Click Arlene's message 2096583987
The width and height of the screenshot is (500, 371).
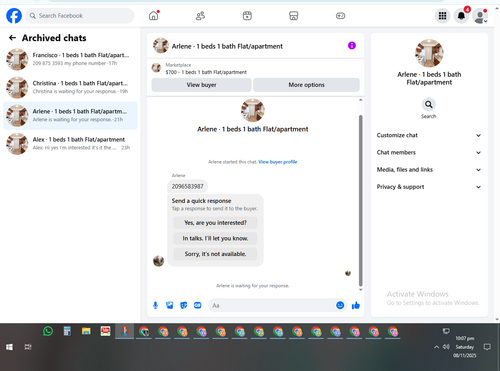coord(187,187)
